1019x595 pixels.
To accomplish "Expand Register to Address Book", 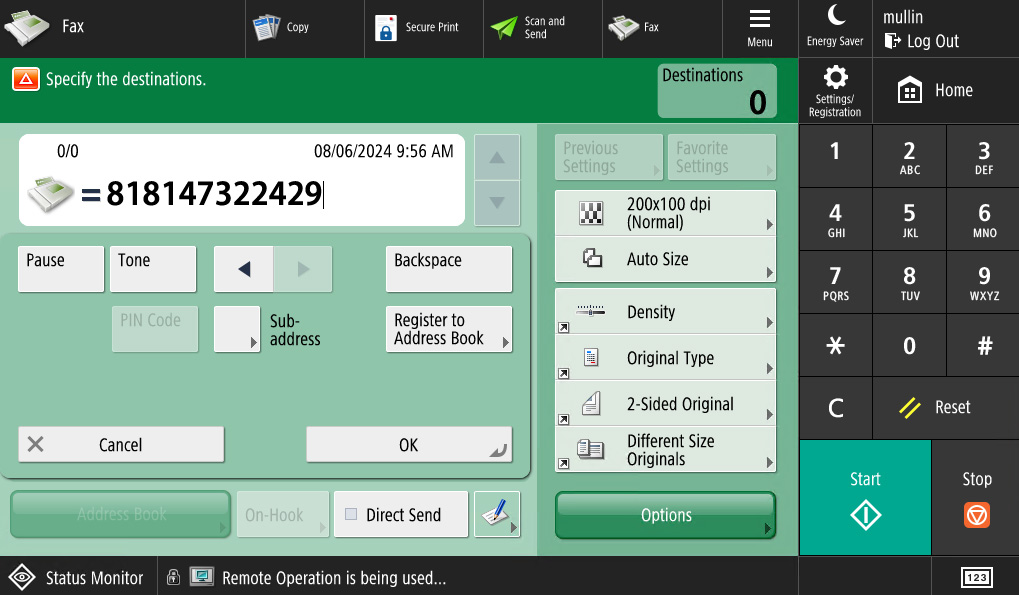I will coord(449,329).
